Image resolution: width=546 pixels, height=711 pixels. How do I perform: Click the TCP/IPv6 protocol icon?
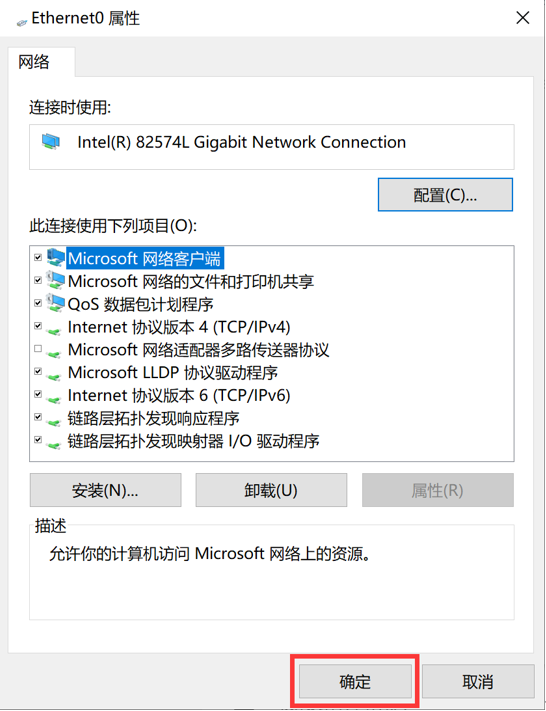(x=54, y=398)
